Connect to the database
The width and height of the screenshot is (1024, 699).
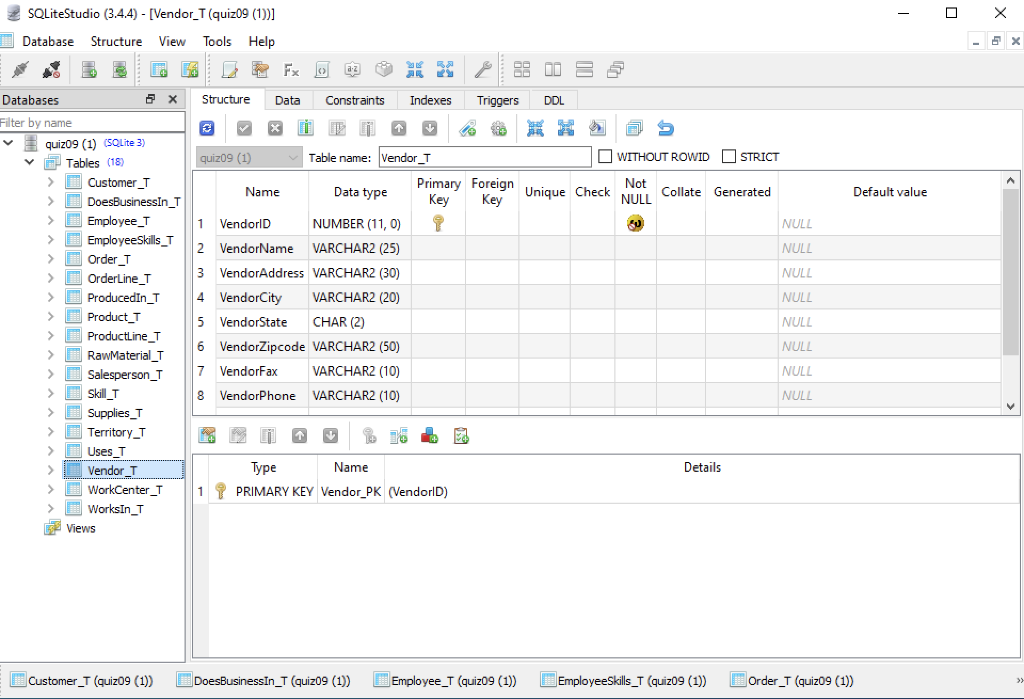[x=21, y=69]
